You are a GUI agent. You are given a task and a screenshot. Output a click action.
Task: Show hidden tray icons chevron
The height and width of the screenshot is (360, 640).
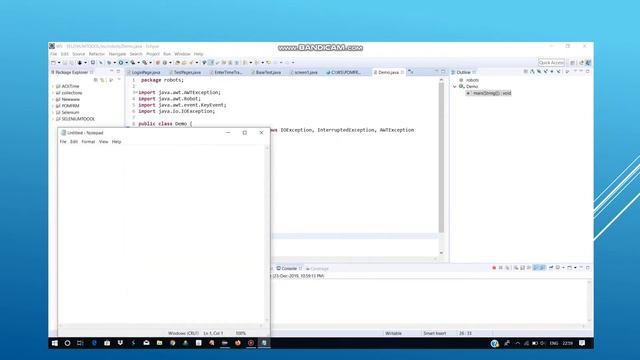pos(518,343)
